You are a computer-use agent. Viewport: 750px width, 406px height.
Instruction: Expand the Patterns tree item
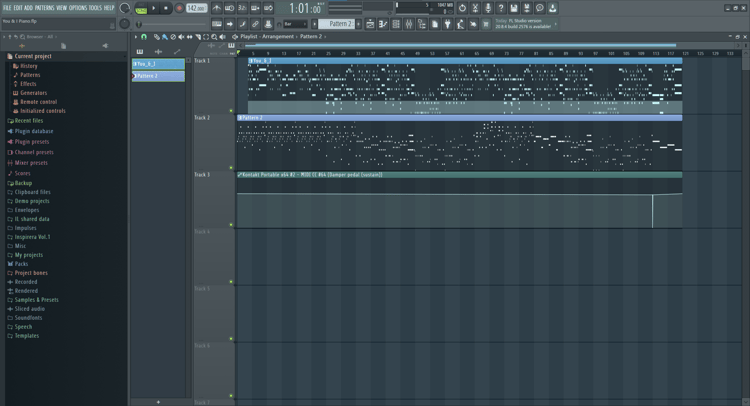tap(30, 75)
